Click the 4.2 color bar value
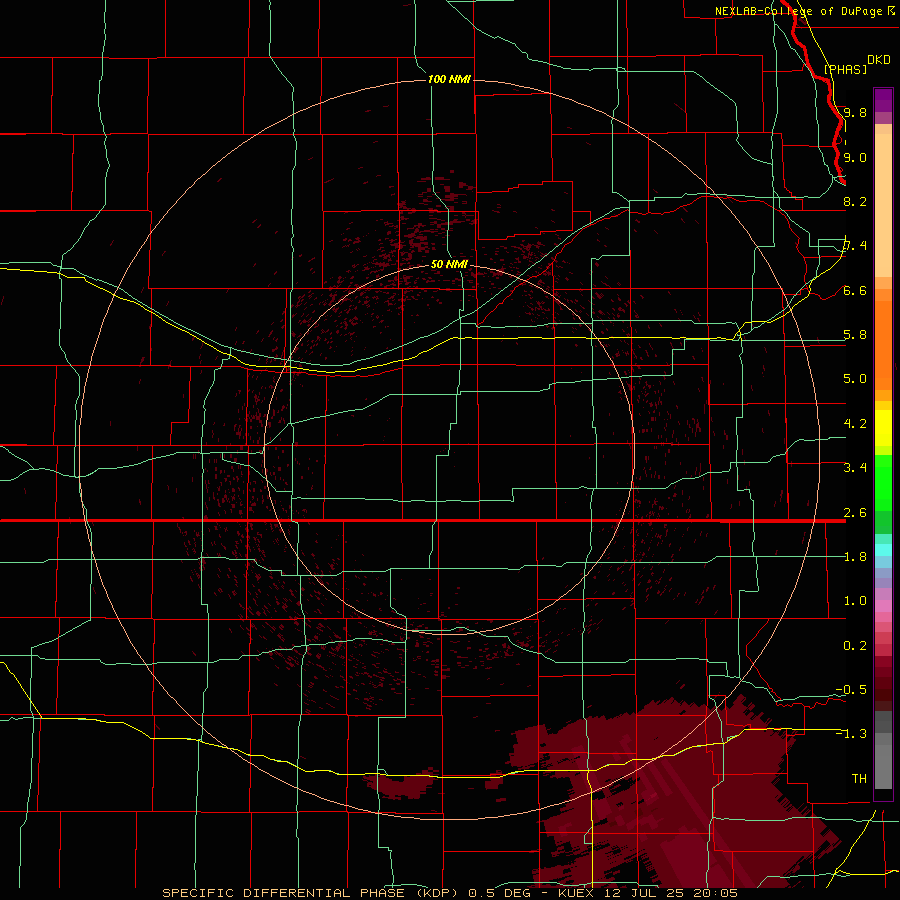The width and height of the screenshot is (900, 900). coord(855,424)
